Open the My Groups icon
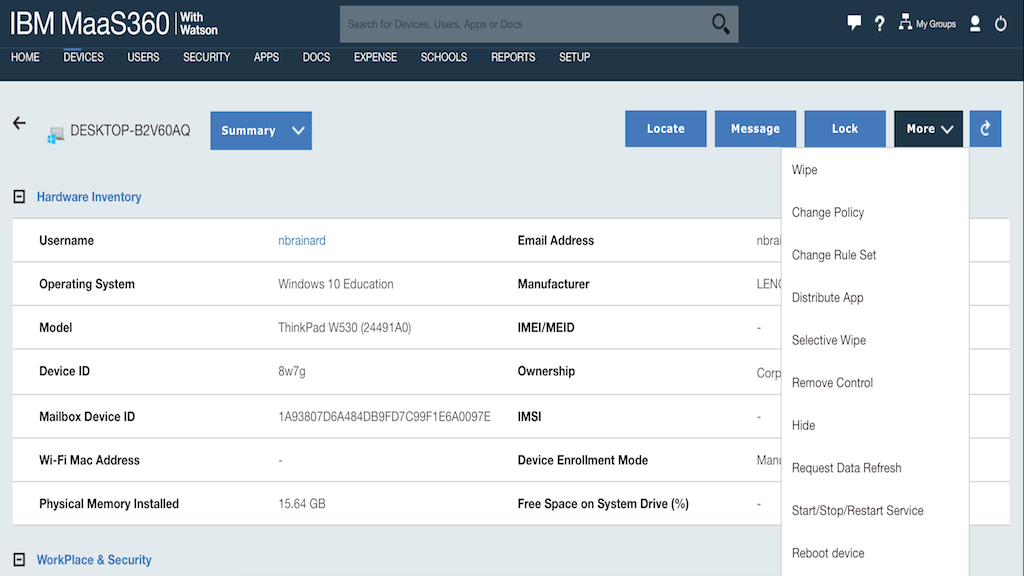This screenshot has width=1024, height=576. pos(906,23)
